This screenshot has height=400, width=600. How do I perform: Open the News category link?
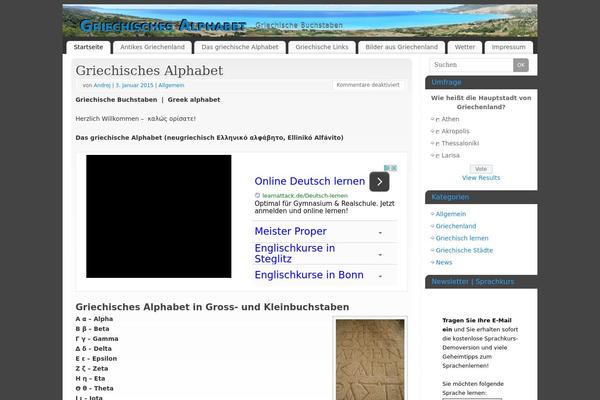(x=444, y=263)
